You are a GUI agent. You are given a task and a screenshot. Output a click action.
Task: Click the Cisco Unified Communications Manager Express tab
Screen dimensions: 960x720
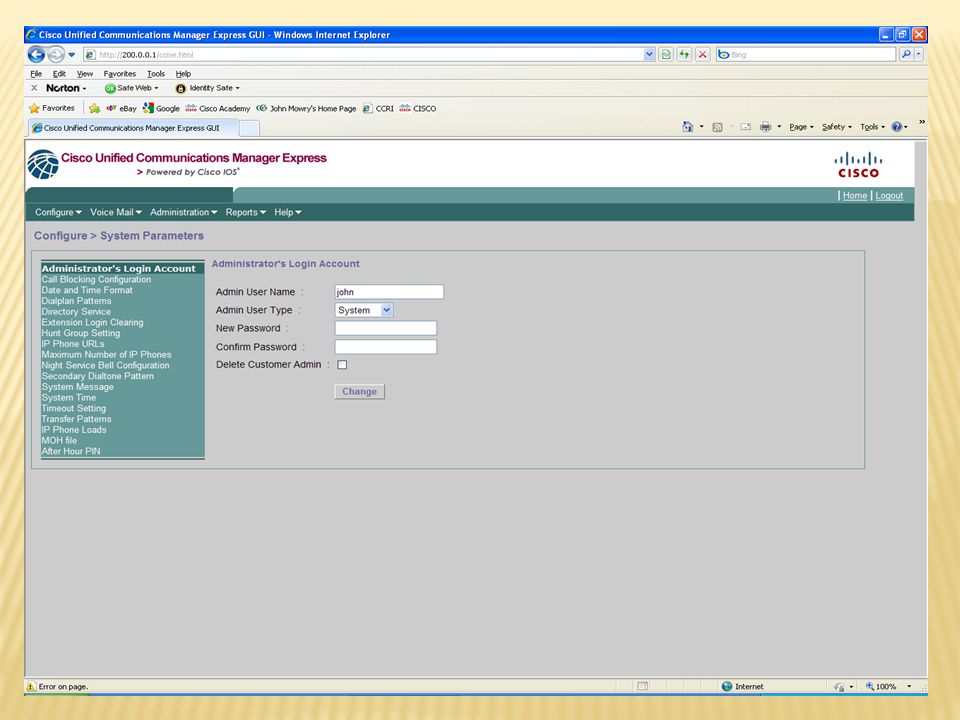(132, 128)
